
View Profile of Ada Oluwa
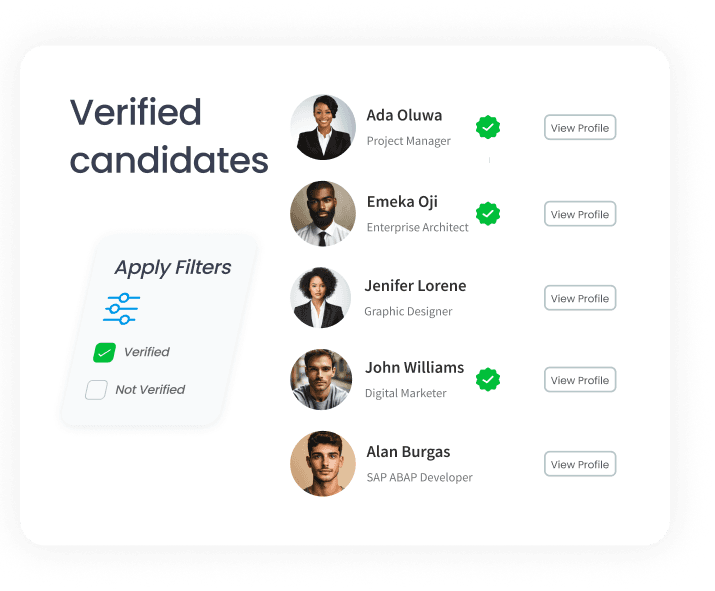(x=579, y=128)
